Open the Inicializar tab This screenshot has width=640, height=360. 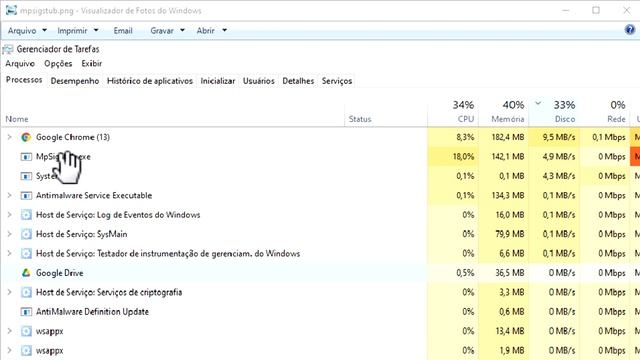tap(218, 81)
